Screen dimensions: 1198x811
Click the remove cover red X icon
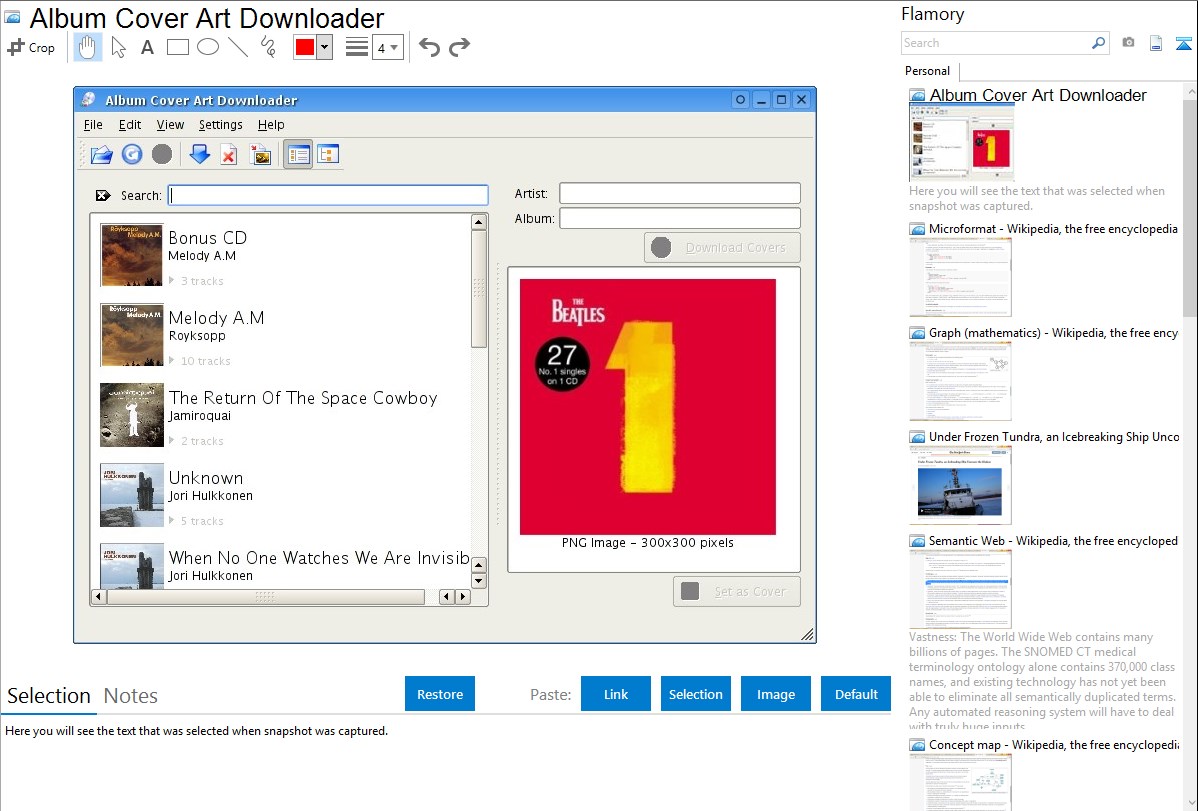click(x=228, y=154)
